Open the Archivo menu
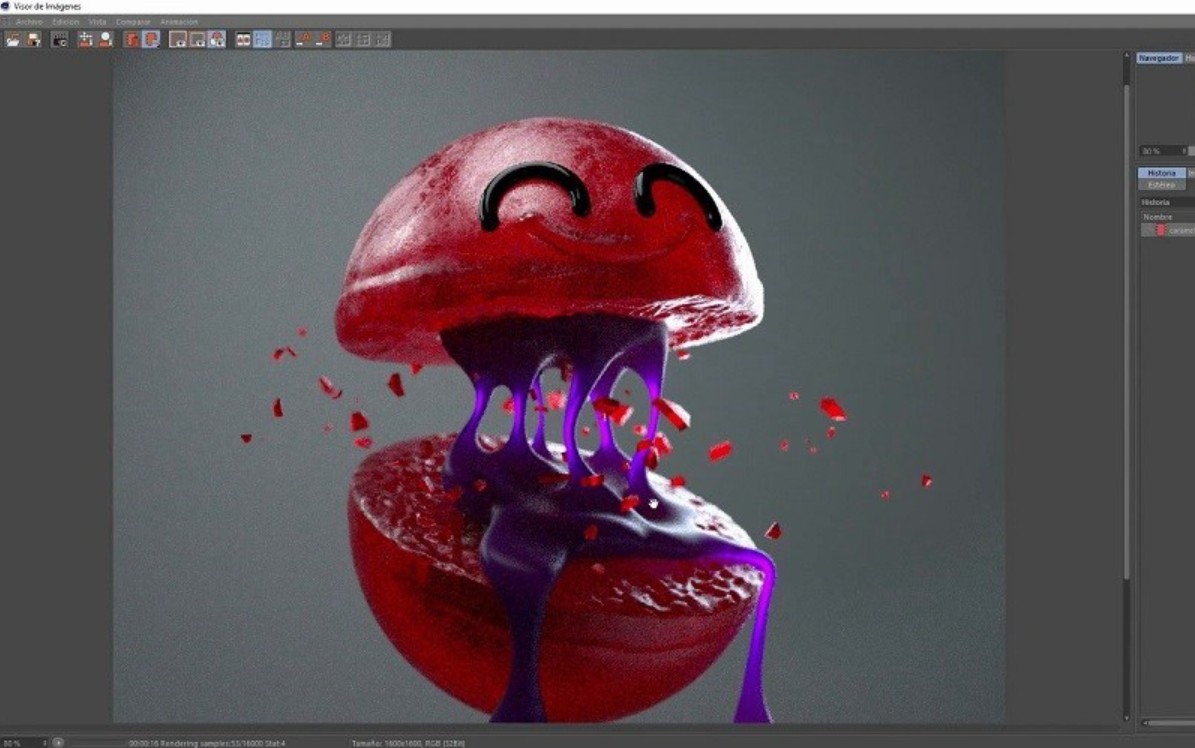Image resolution: width=1195 pixels, height=748 pixels. click(29, 21)
